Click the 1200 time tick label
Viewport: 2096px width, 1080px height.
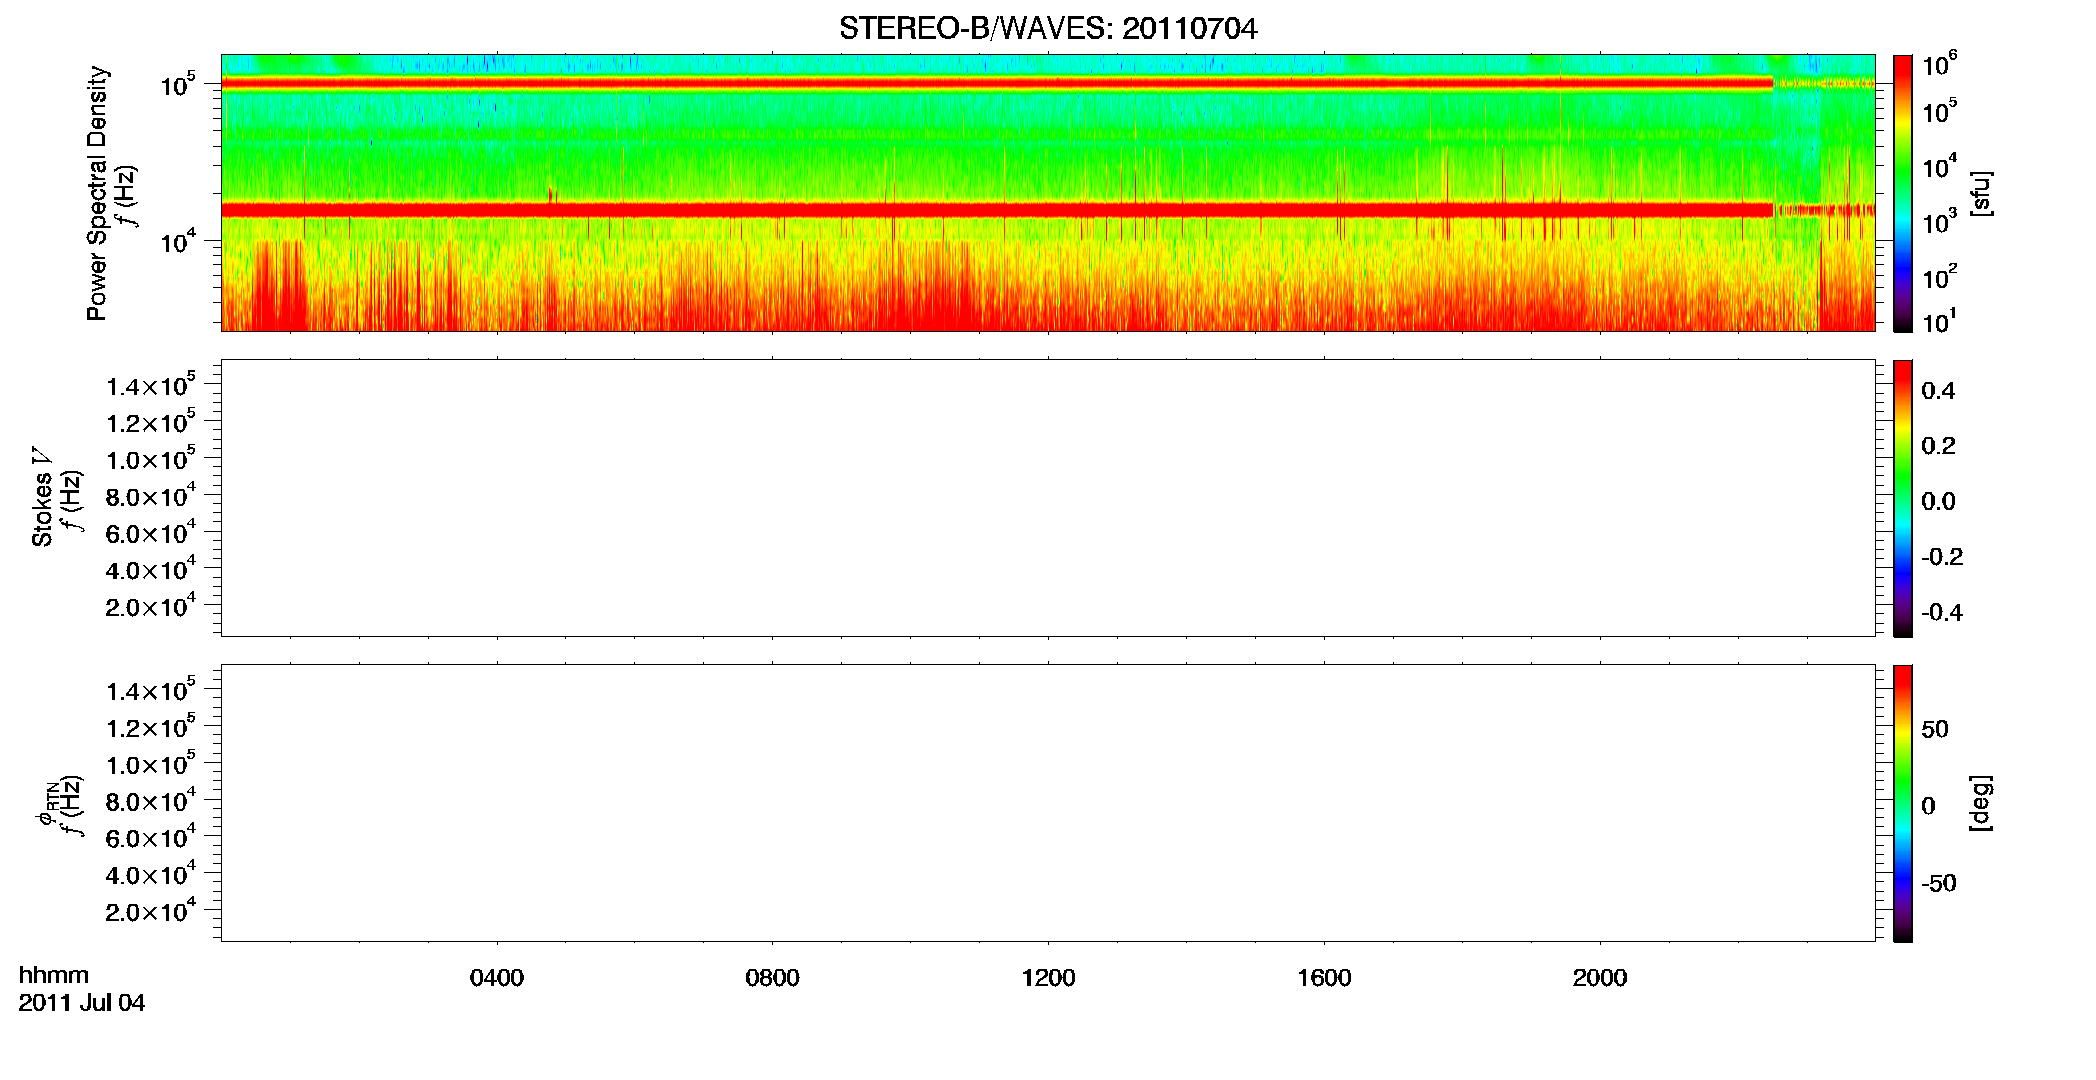point(1048,978)
